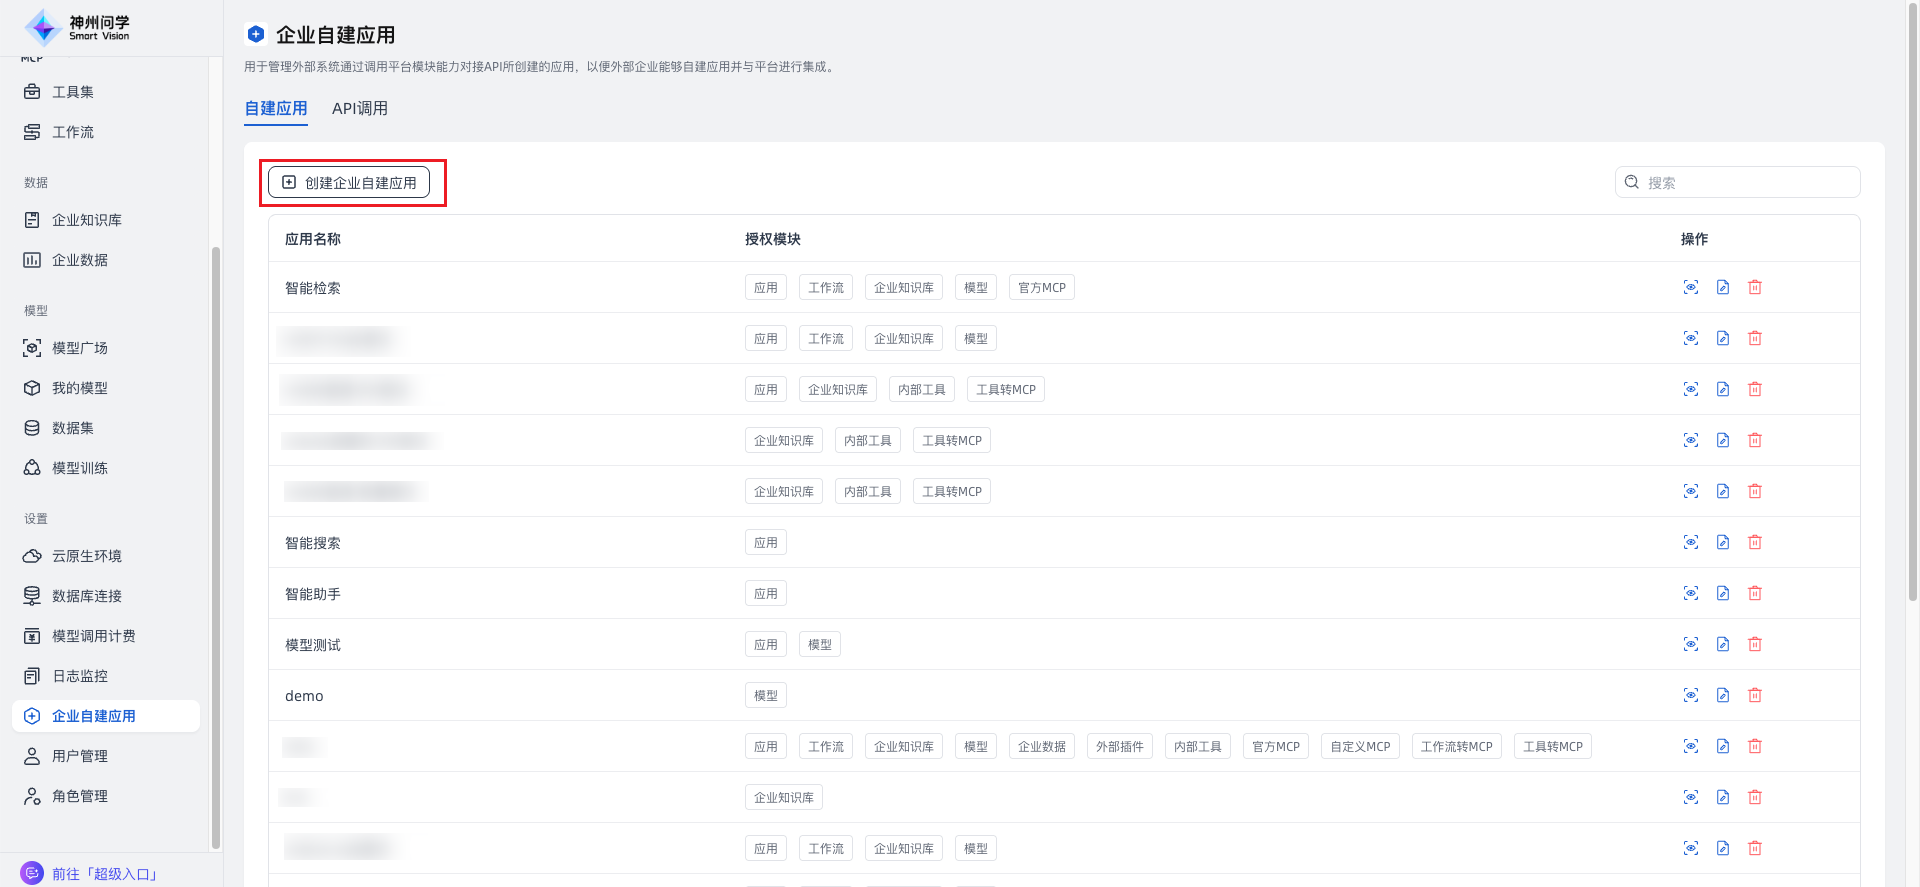Select the 自建应用 tab
The image size is (1920, 887).
[276, 108]
